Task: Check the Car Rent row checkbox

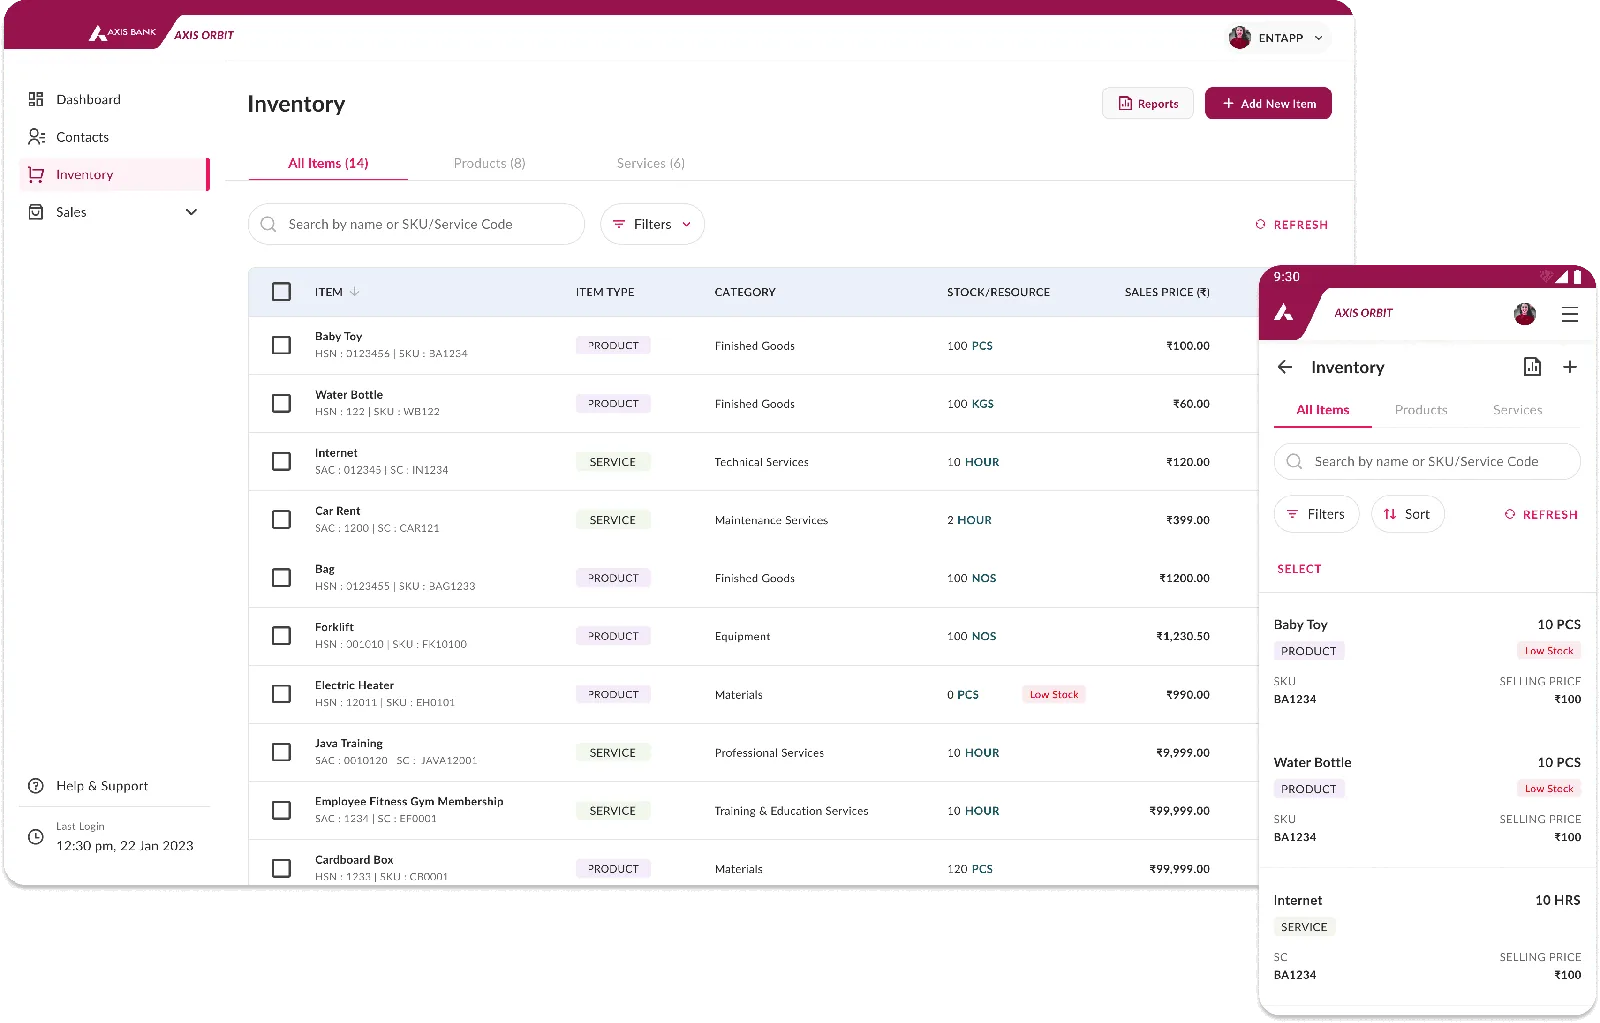Action: tap(282, 520)
